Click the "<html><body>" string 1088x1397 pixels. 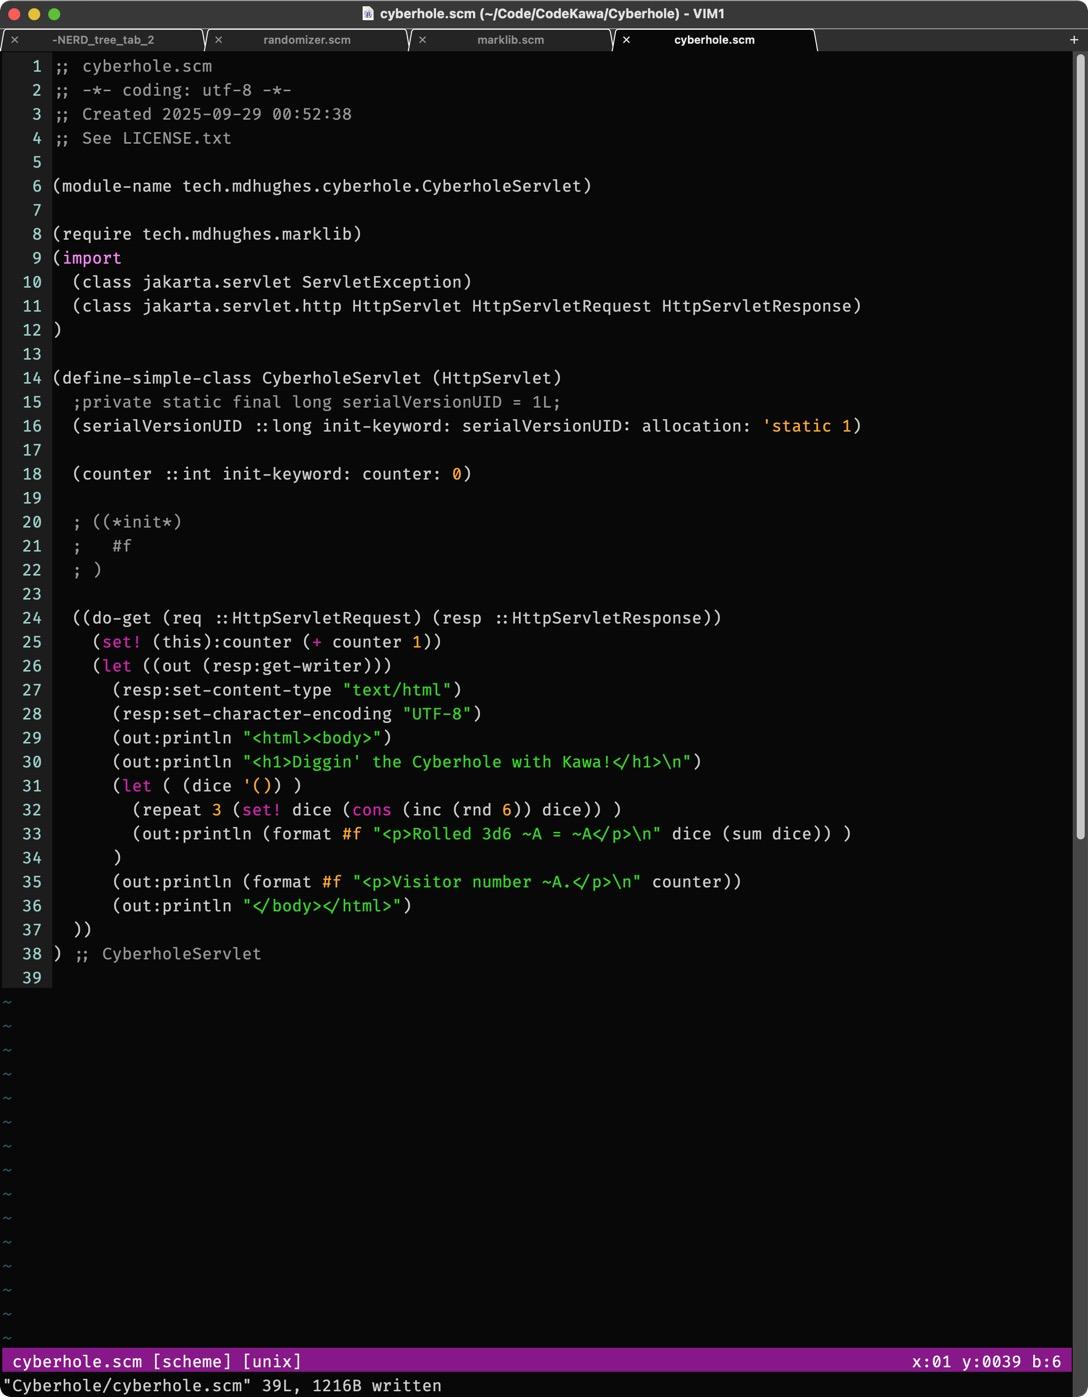tap(312, 738)
